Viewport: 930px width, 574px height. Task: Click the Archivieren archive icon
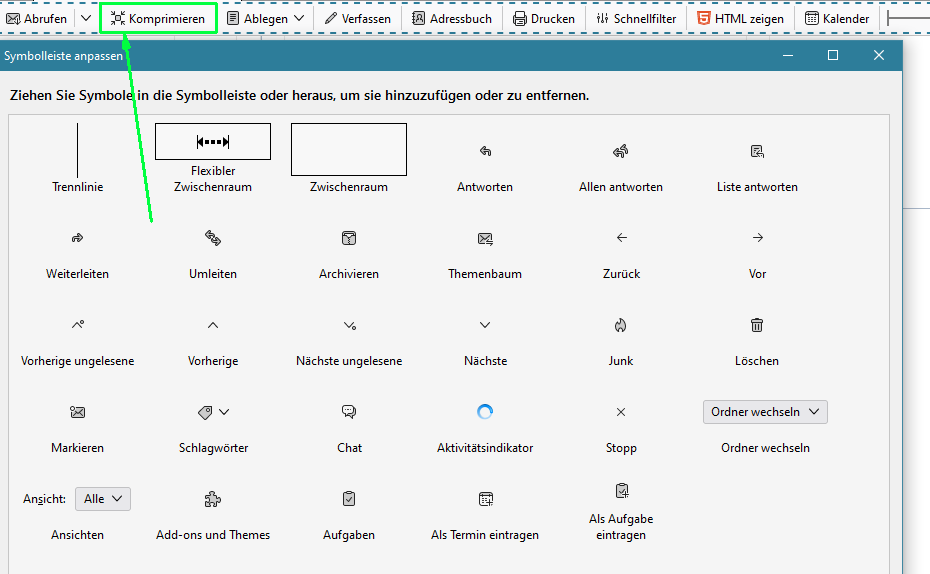click(x=349, y=238)
